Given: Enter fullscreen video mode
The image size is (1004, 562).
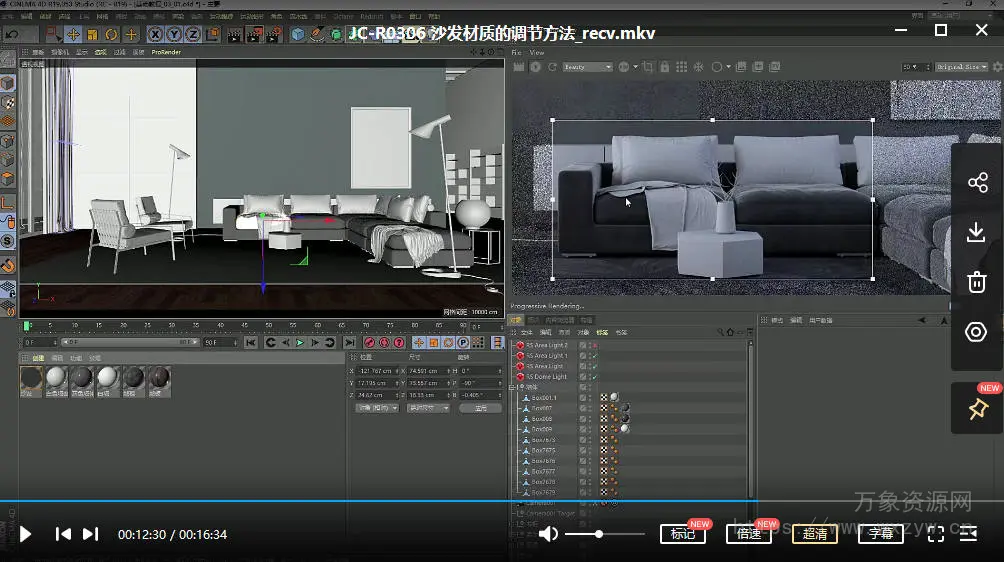Looking at the screenshot, I should tap(936, 534).
